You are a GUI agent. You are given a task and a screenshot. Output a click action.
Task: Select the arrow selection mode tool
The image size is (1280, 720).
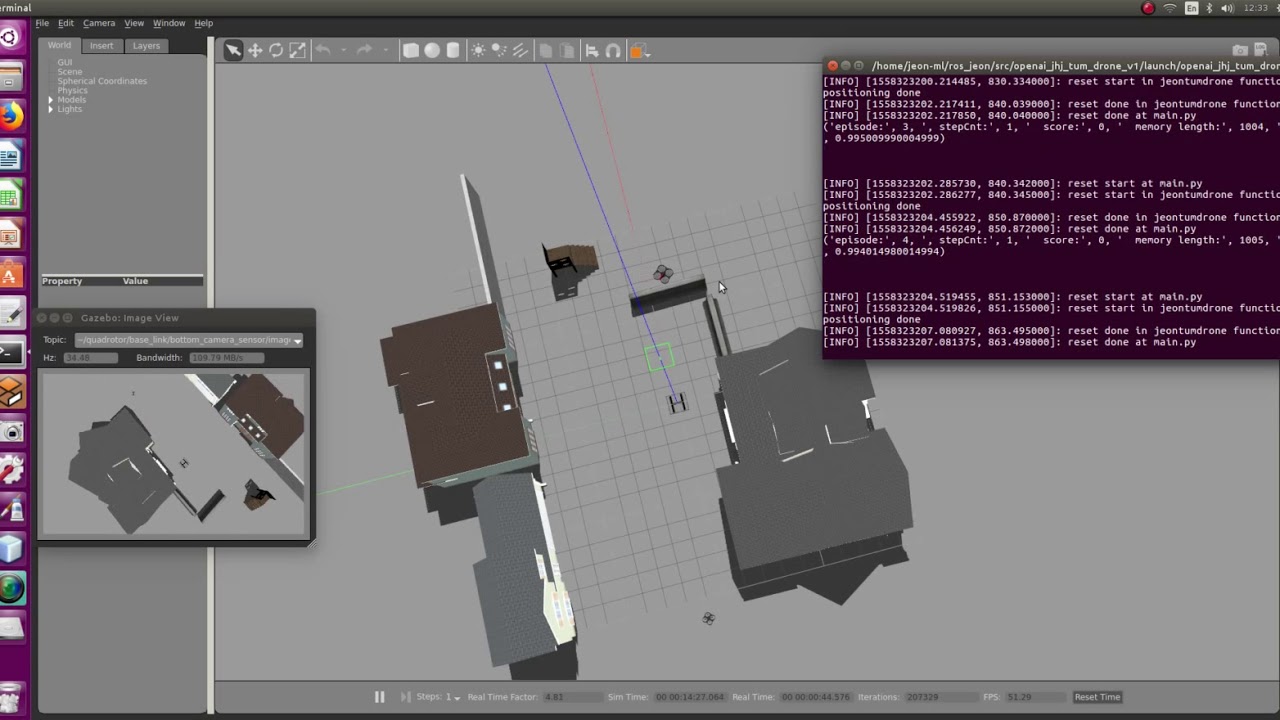click(233, 51)
